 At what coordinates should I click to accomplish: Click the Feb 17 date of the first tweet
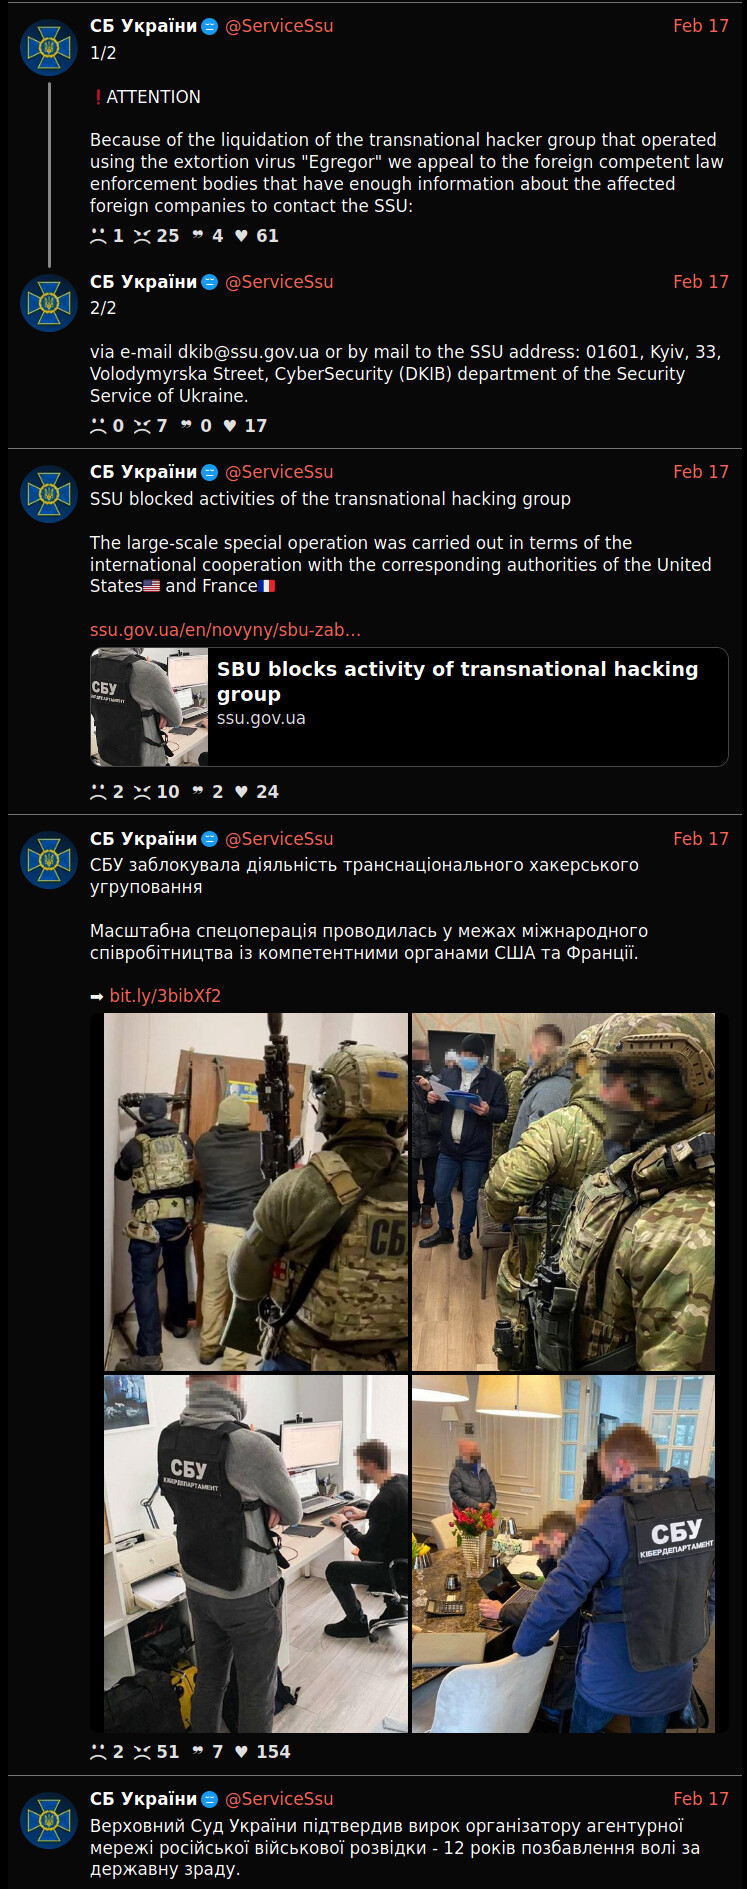click(x=701, y=26)
